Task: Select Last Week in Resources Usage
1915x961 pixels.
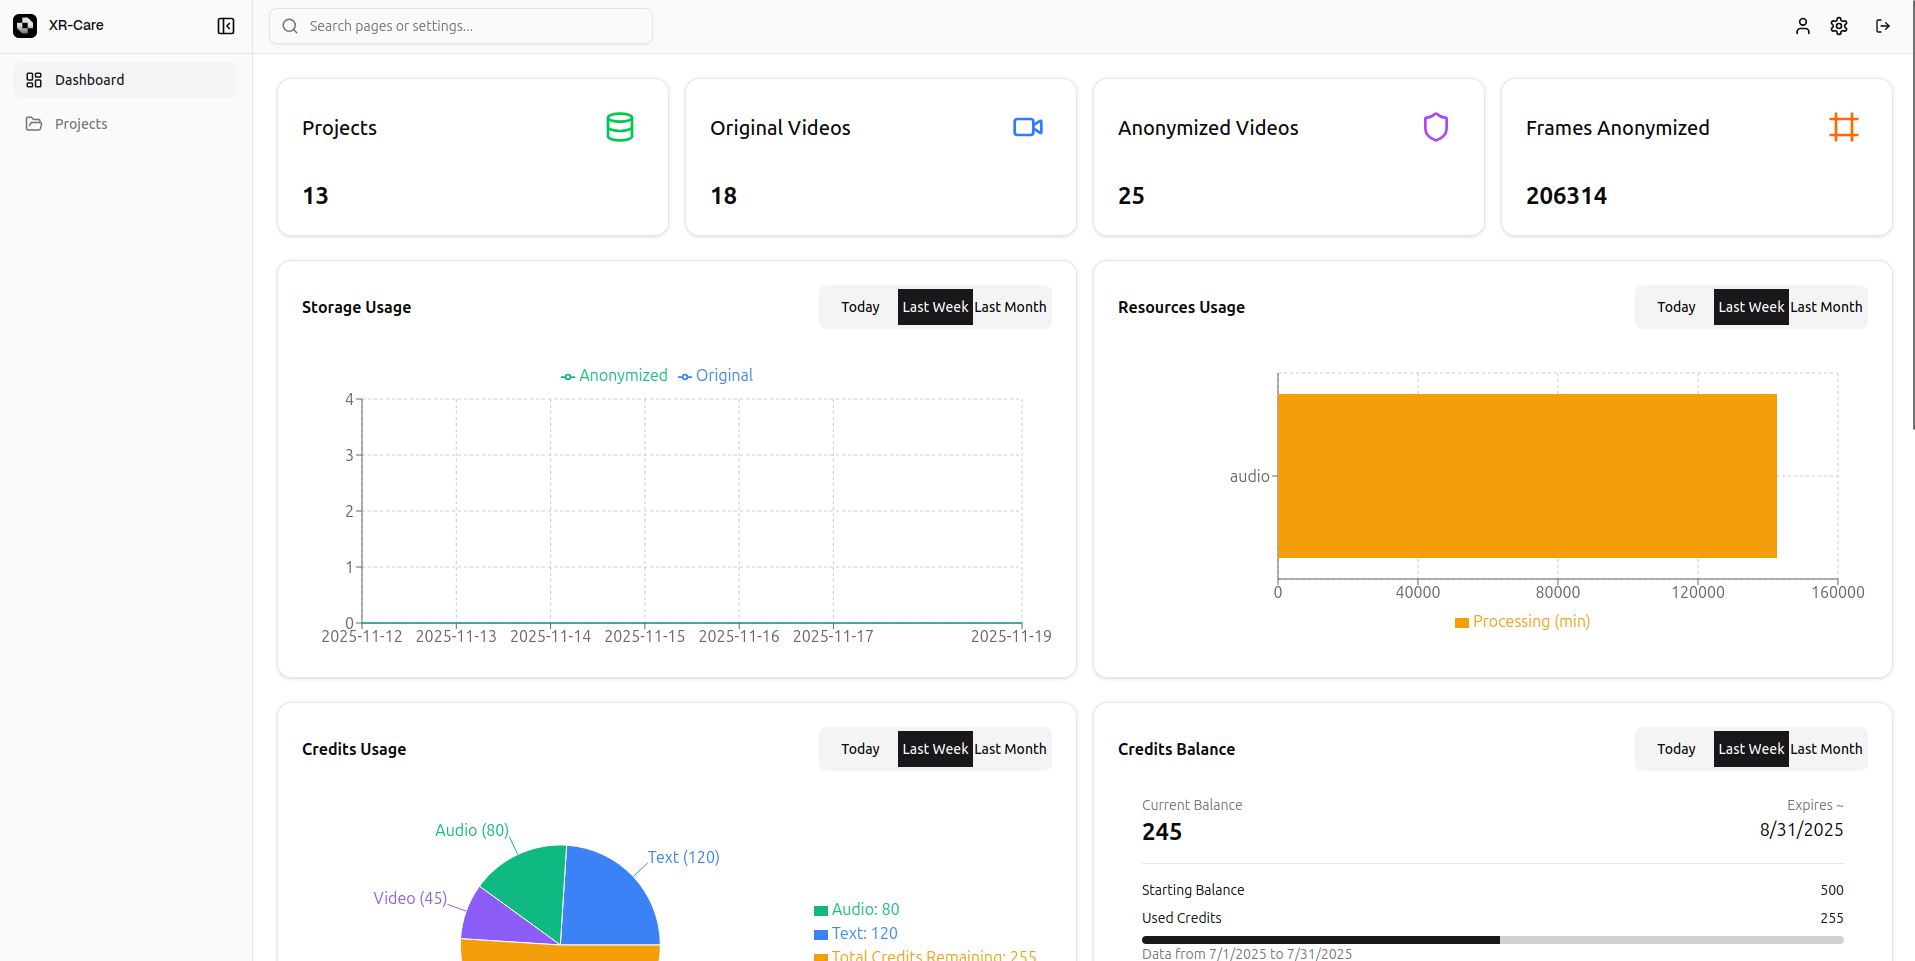Action: [x=1751, y=307]
